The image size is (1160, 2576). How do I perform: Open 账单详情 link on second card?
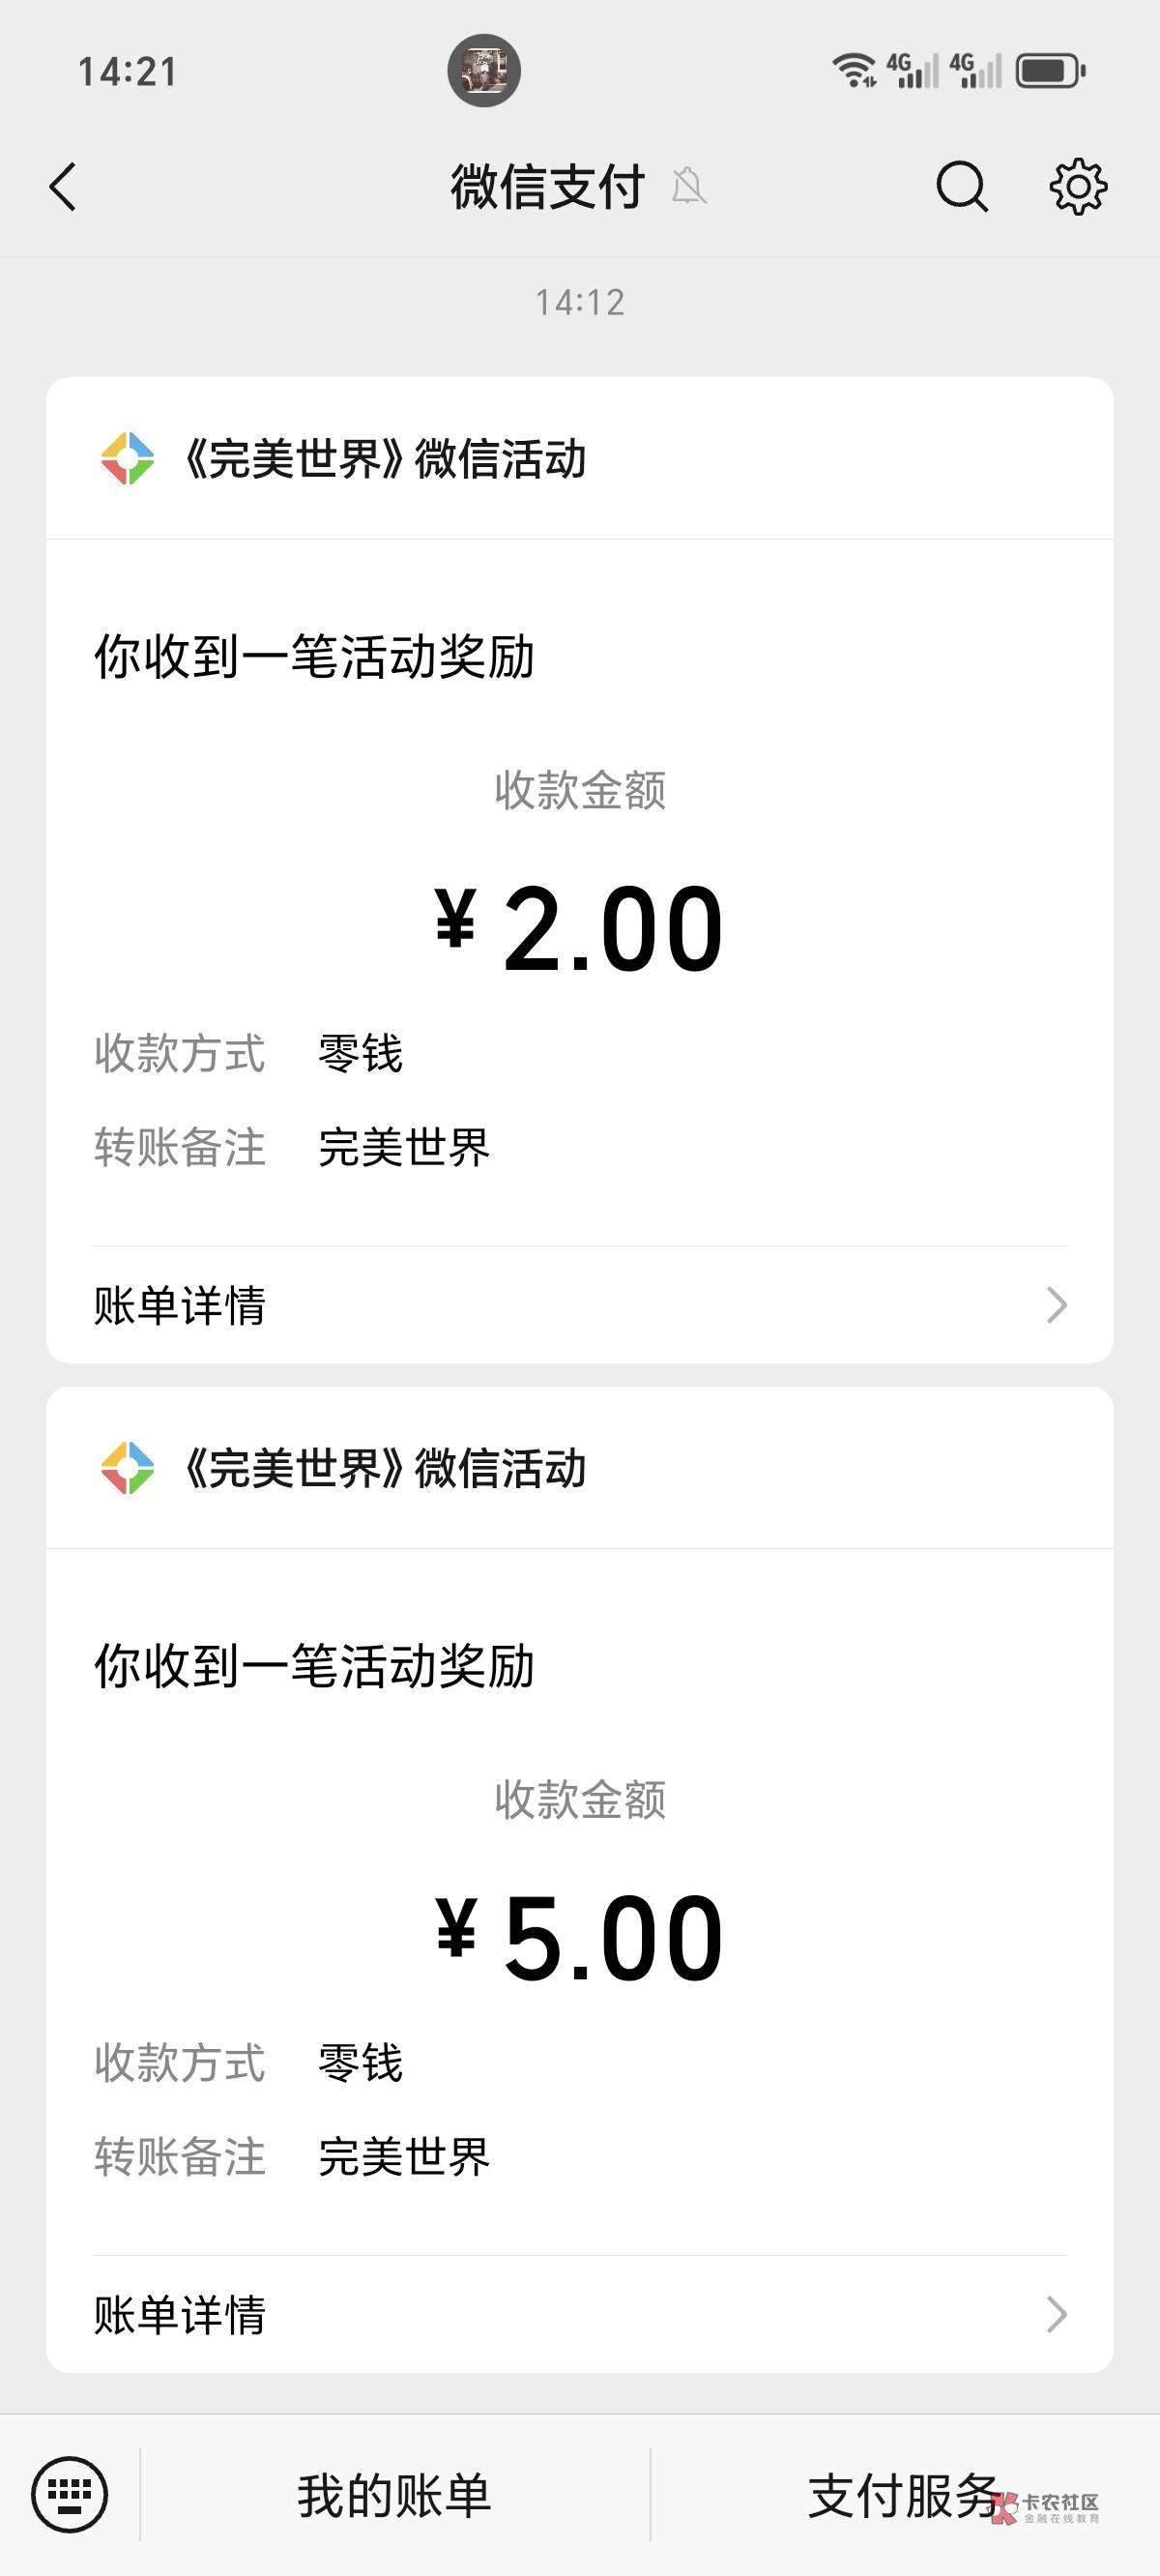coord(180,2314)
